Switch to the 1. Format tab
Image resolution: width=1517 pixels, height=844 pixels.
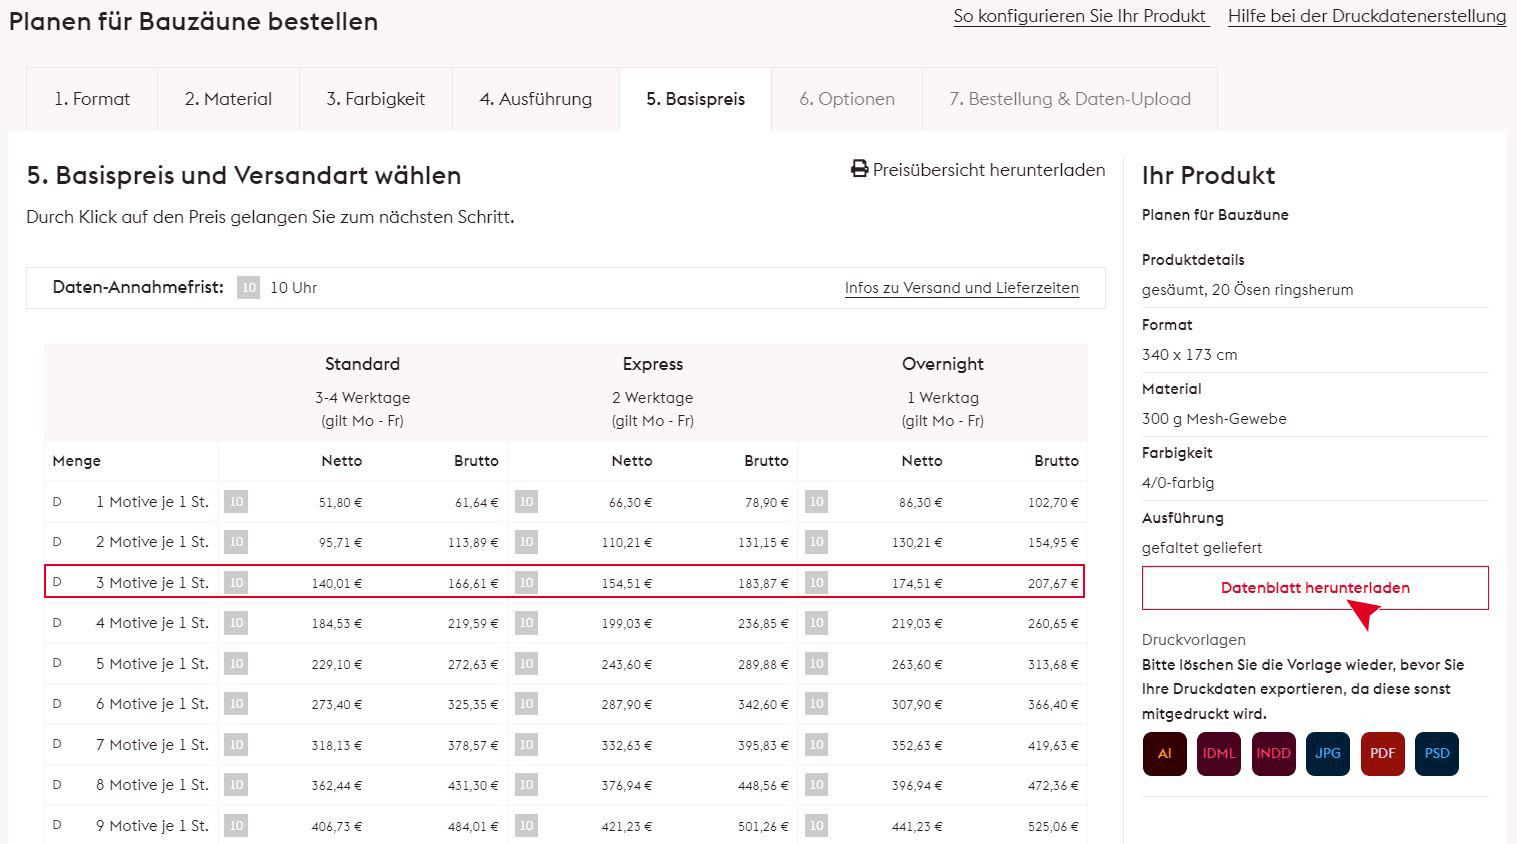[92, 99]
